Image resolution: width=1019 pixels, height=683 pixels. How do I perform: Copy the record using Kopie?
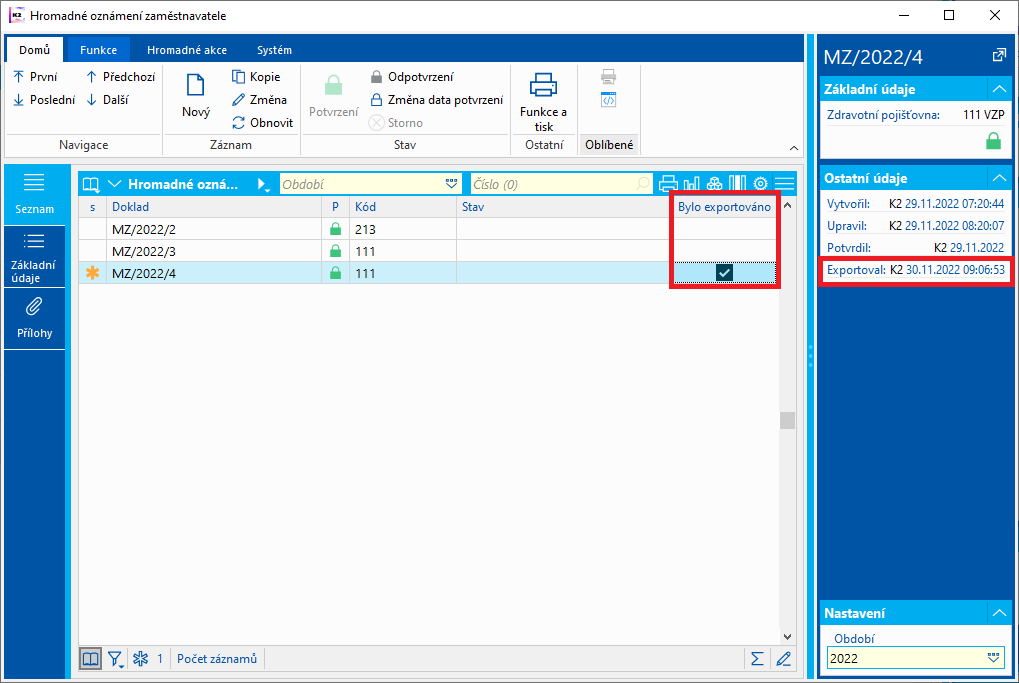(x=256, y=77)
